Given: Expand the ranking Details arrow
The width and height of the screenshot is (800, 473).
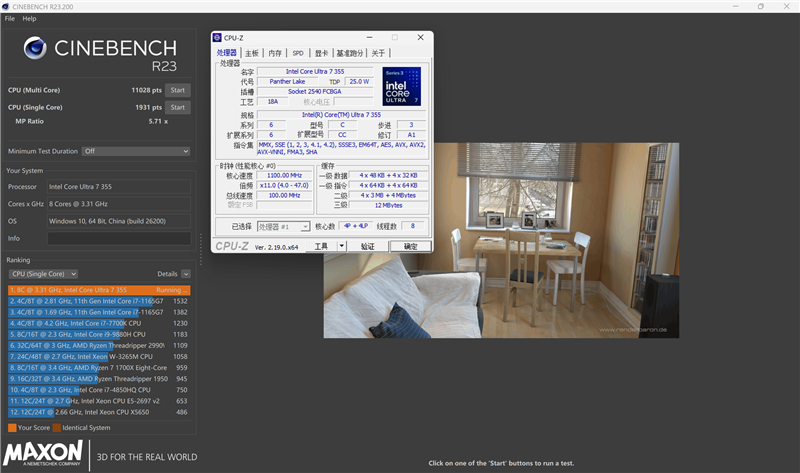Looking at the screenshot, I should [185, 274].
